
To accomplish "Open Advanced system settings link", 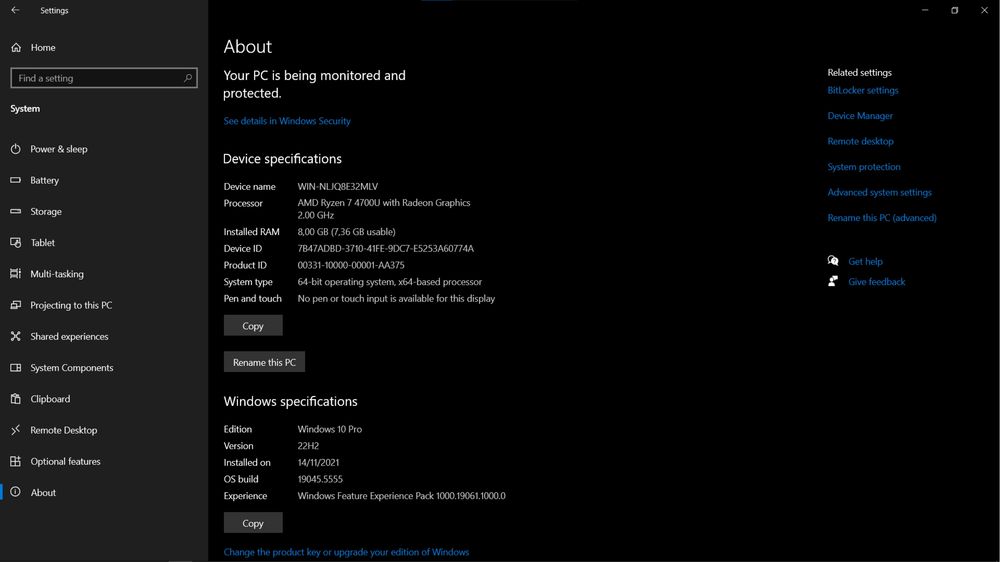I will [x=879, y=192].
